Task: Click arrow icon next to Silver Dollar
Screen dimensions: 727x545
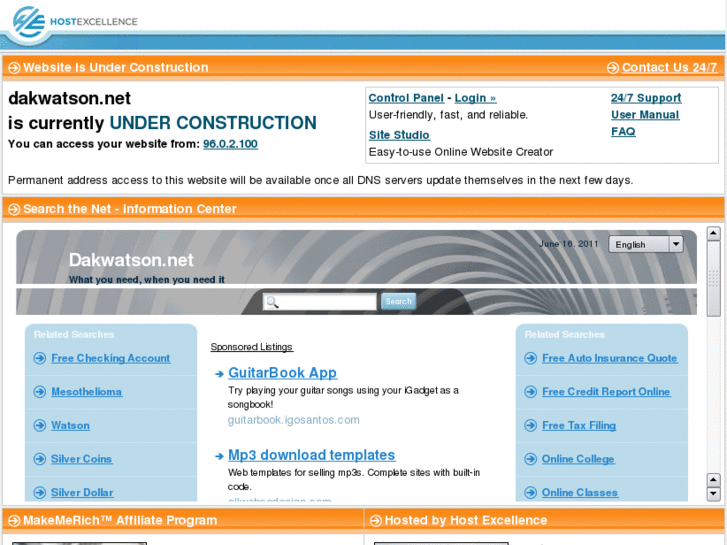Action: [40, 493]
